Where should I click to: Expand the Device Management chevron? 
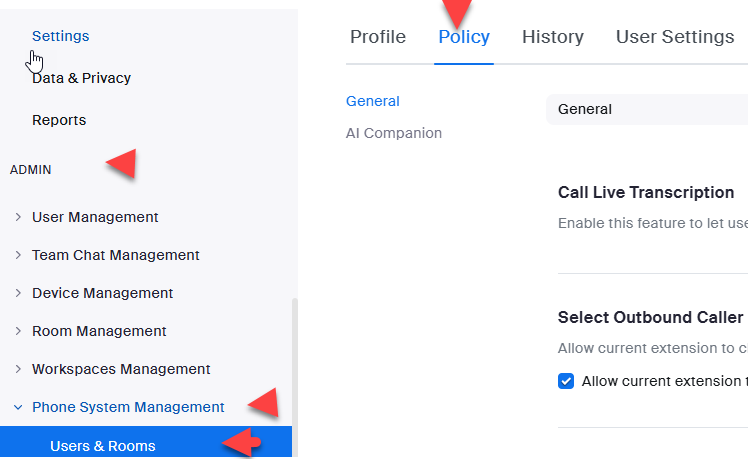pyautogui.click(x=18, y=293)
